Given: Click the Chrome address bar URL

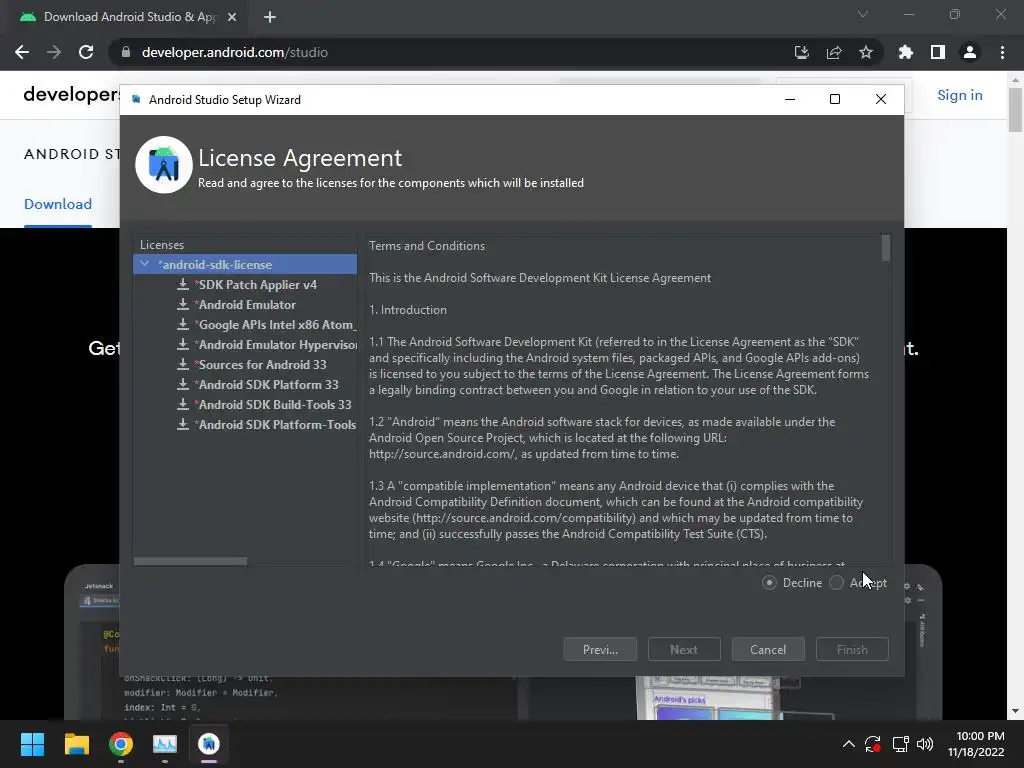Looking at the screenshot, I should 234,52.
